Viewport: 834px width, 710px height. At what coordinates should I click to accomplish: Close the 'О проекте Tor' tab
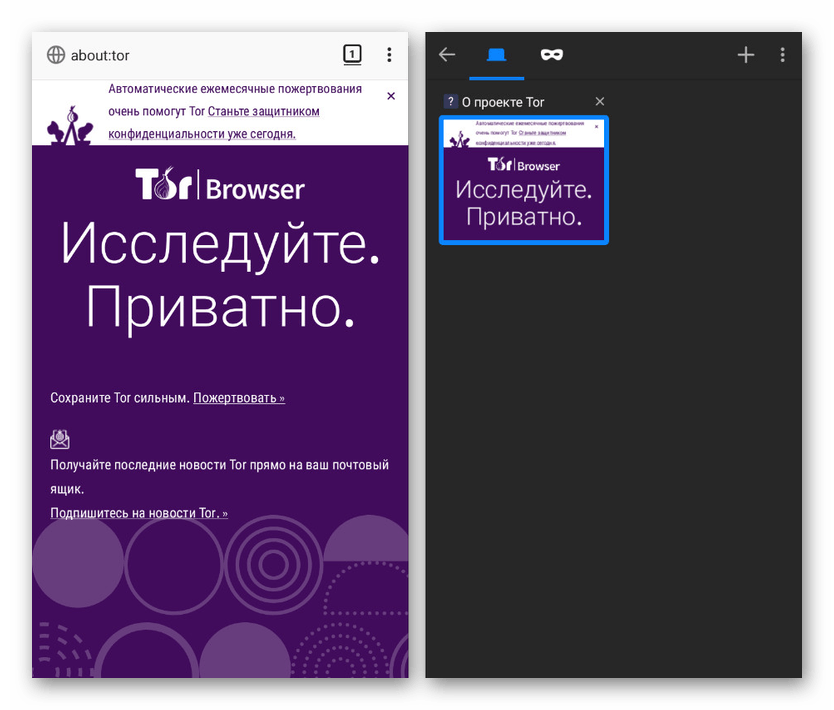click(599, 102)
